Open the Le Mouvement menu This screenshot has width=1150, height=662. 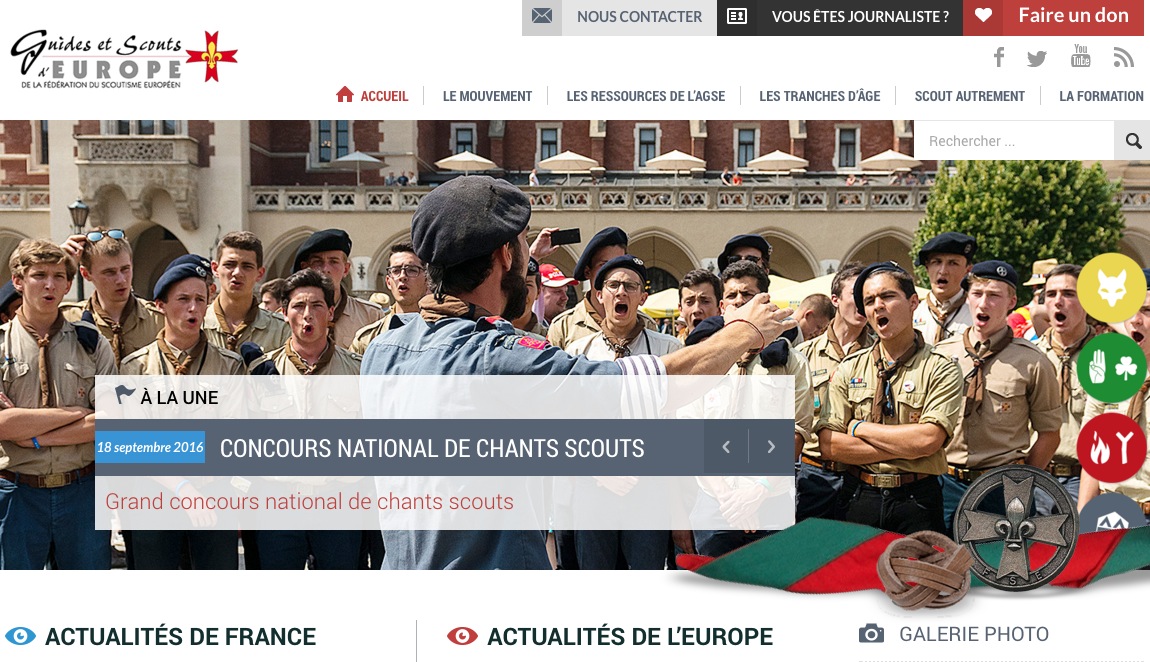(x=487, y=96)
